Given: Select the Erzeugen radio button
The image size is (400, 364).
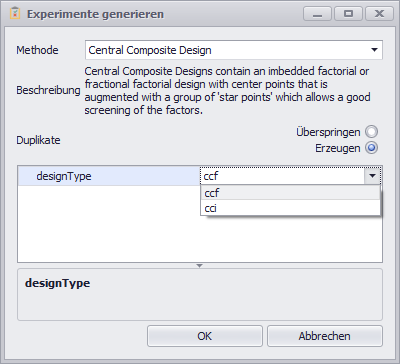Looking at the screenshot, I should pyautogui.click(x=371, y=148).
